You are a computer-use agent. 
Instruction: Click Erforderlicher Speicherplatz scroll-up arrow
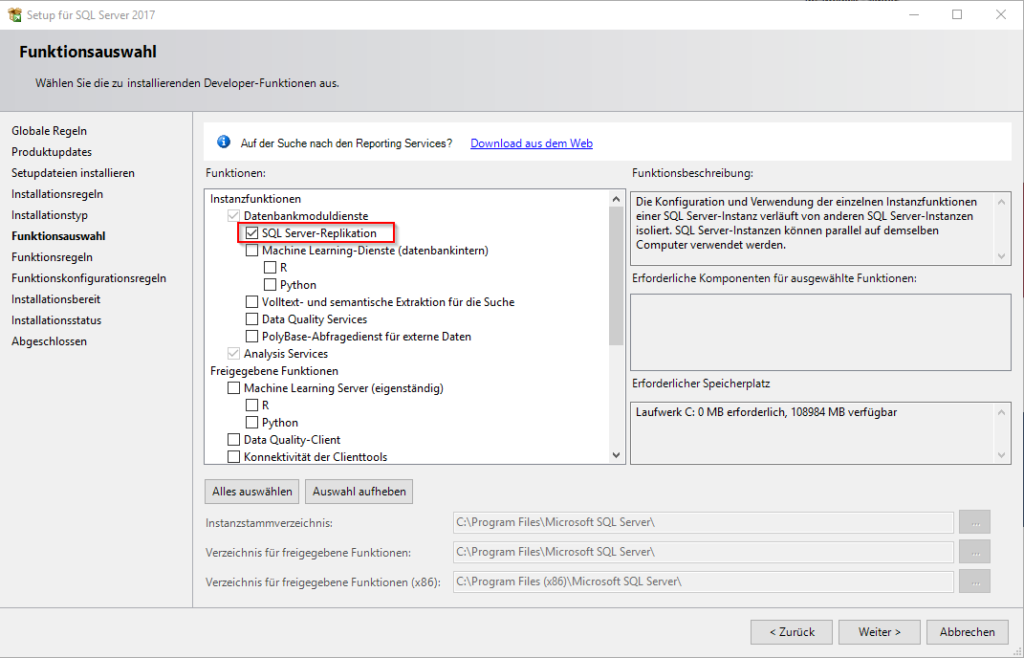[x=1002, y=412]
